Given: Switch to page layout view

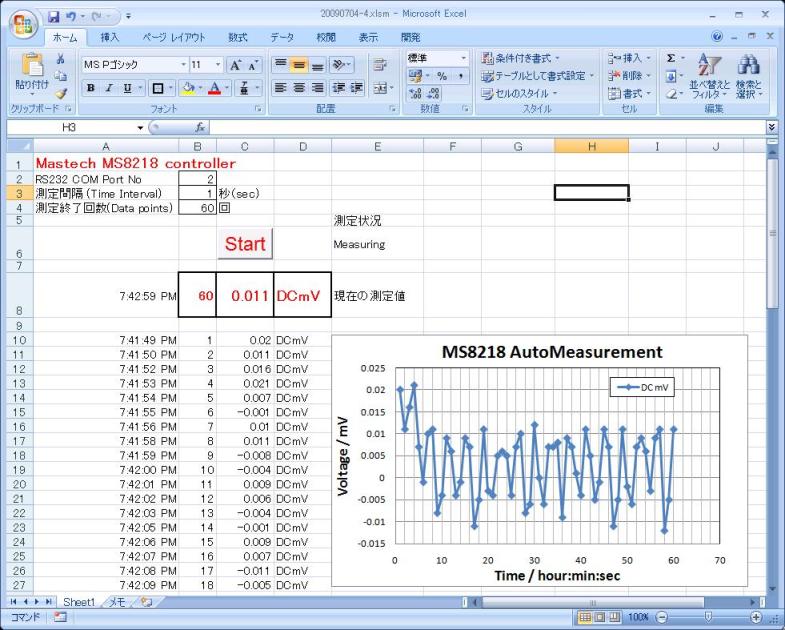Looking at the screenshot, I should point(599,617).
